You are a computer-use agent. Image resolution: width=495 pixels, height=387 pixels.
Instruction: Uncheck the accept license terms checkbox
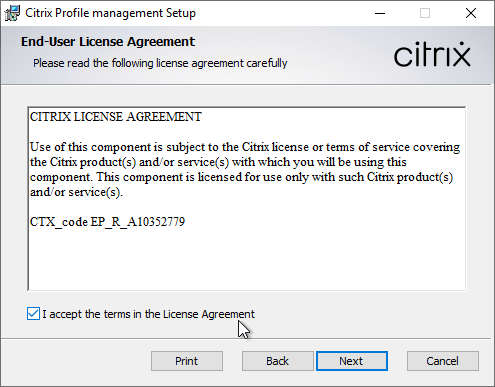[x=33, y=314]
